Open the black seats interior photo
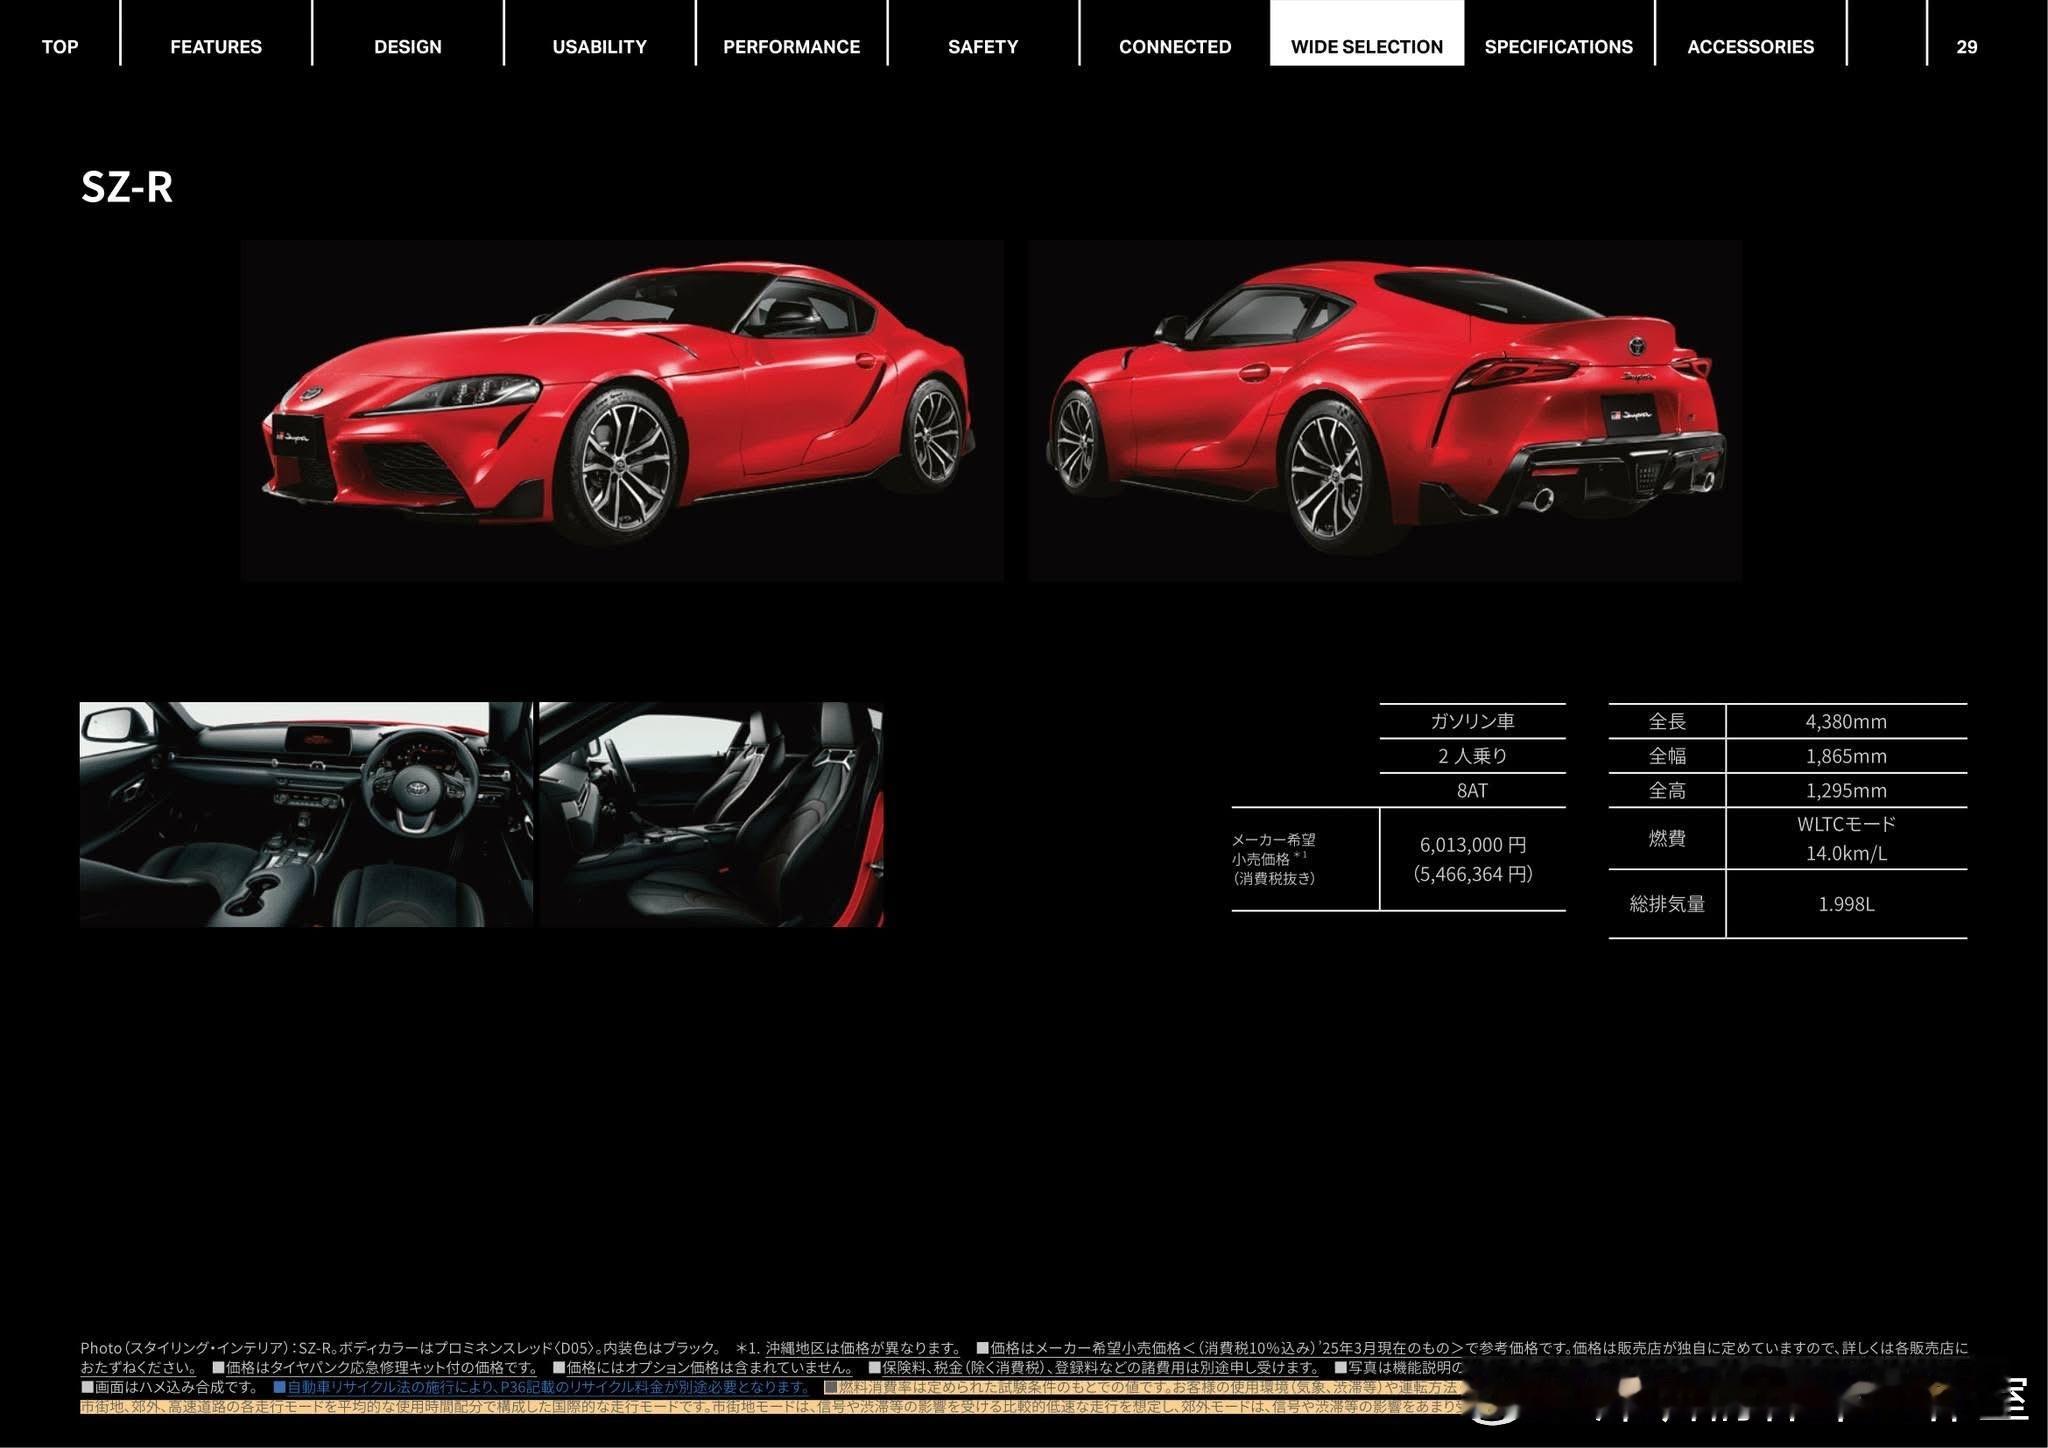The height and width of the screenshot is (1448, 2048). point(711,814)
